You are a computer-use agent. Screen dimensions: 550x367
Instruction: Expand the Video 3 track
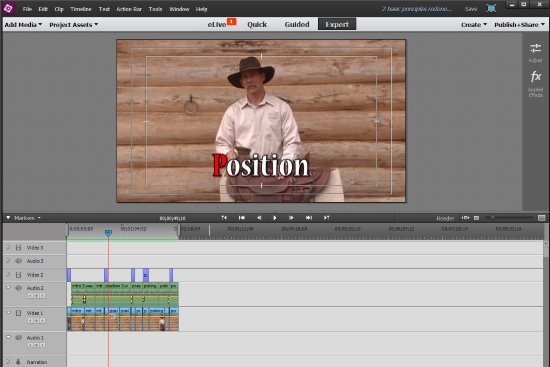(8, 247)
